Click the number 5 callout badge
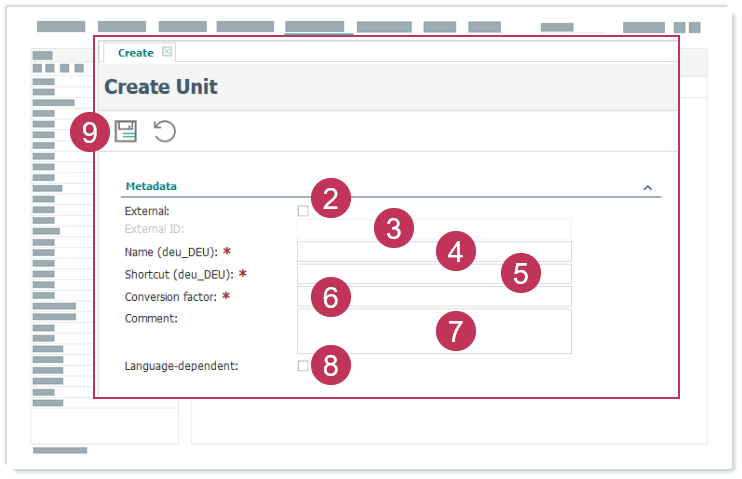 (520, 273)
